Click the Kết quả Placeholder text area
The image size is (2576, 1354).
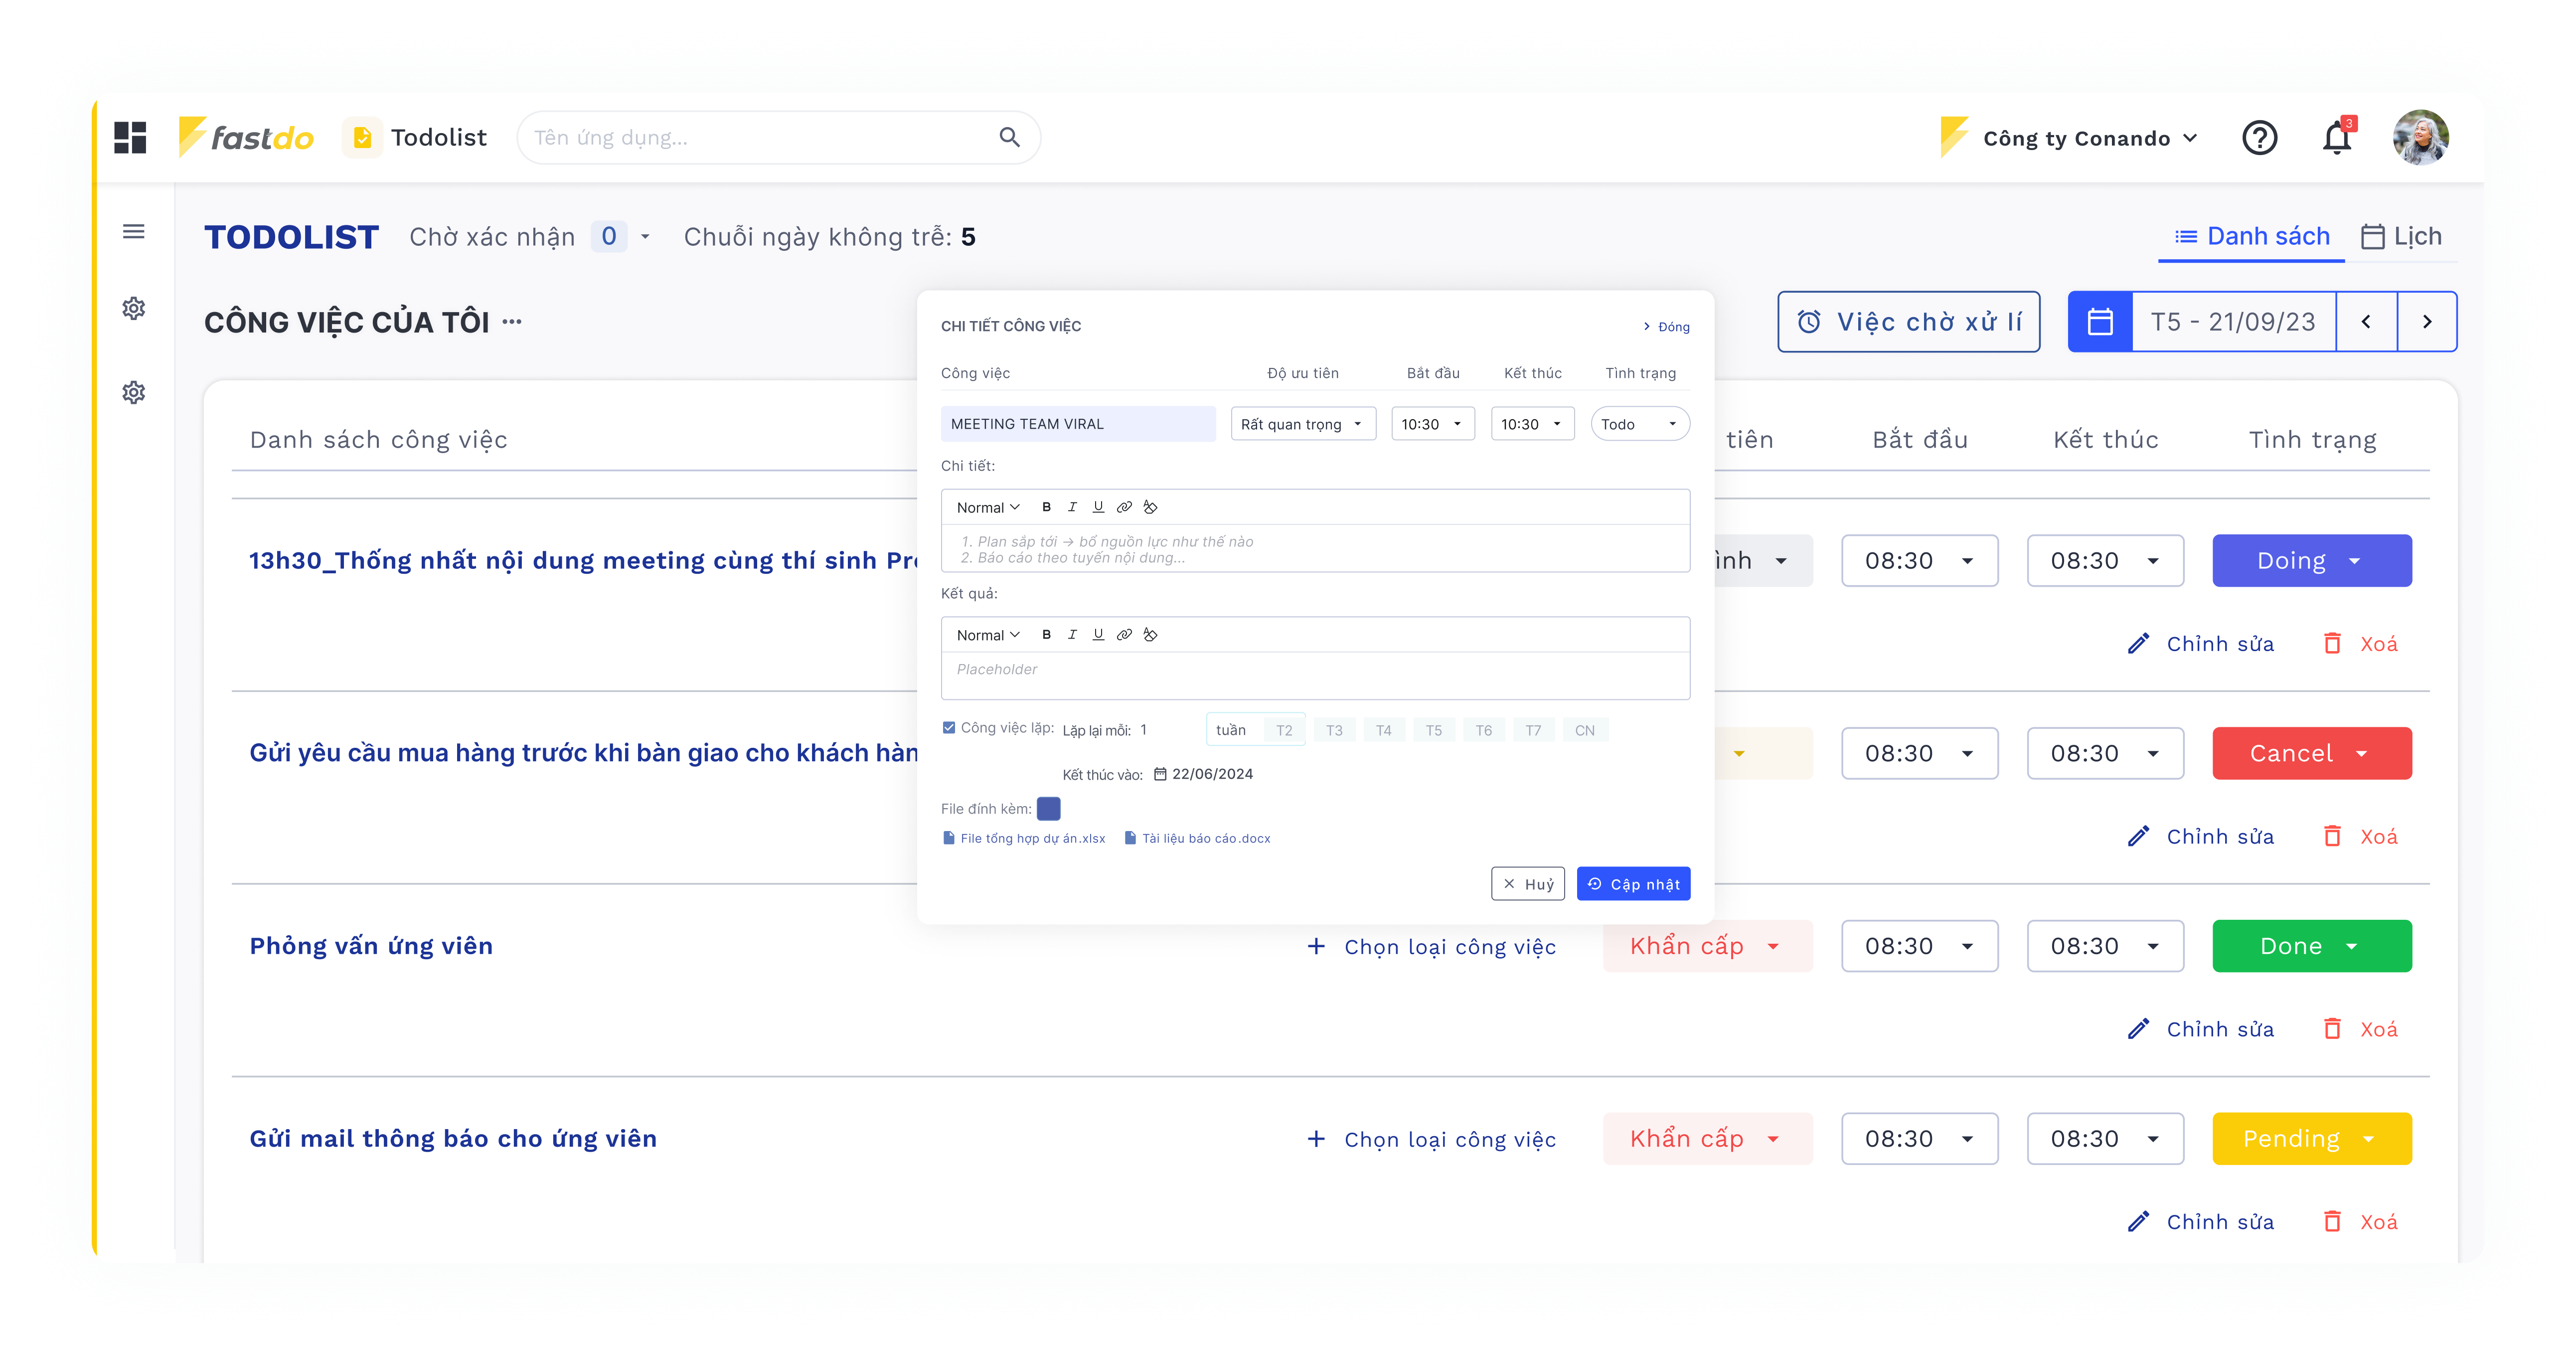(x=1315, y=675)
